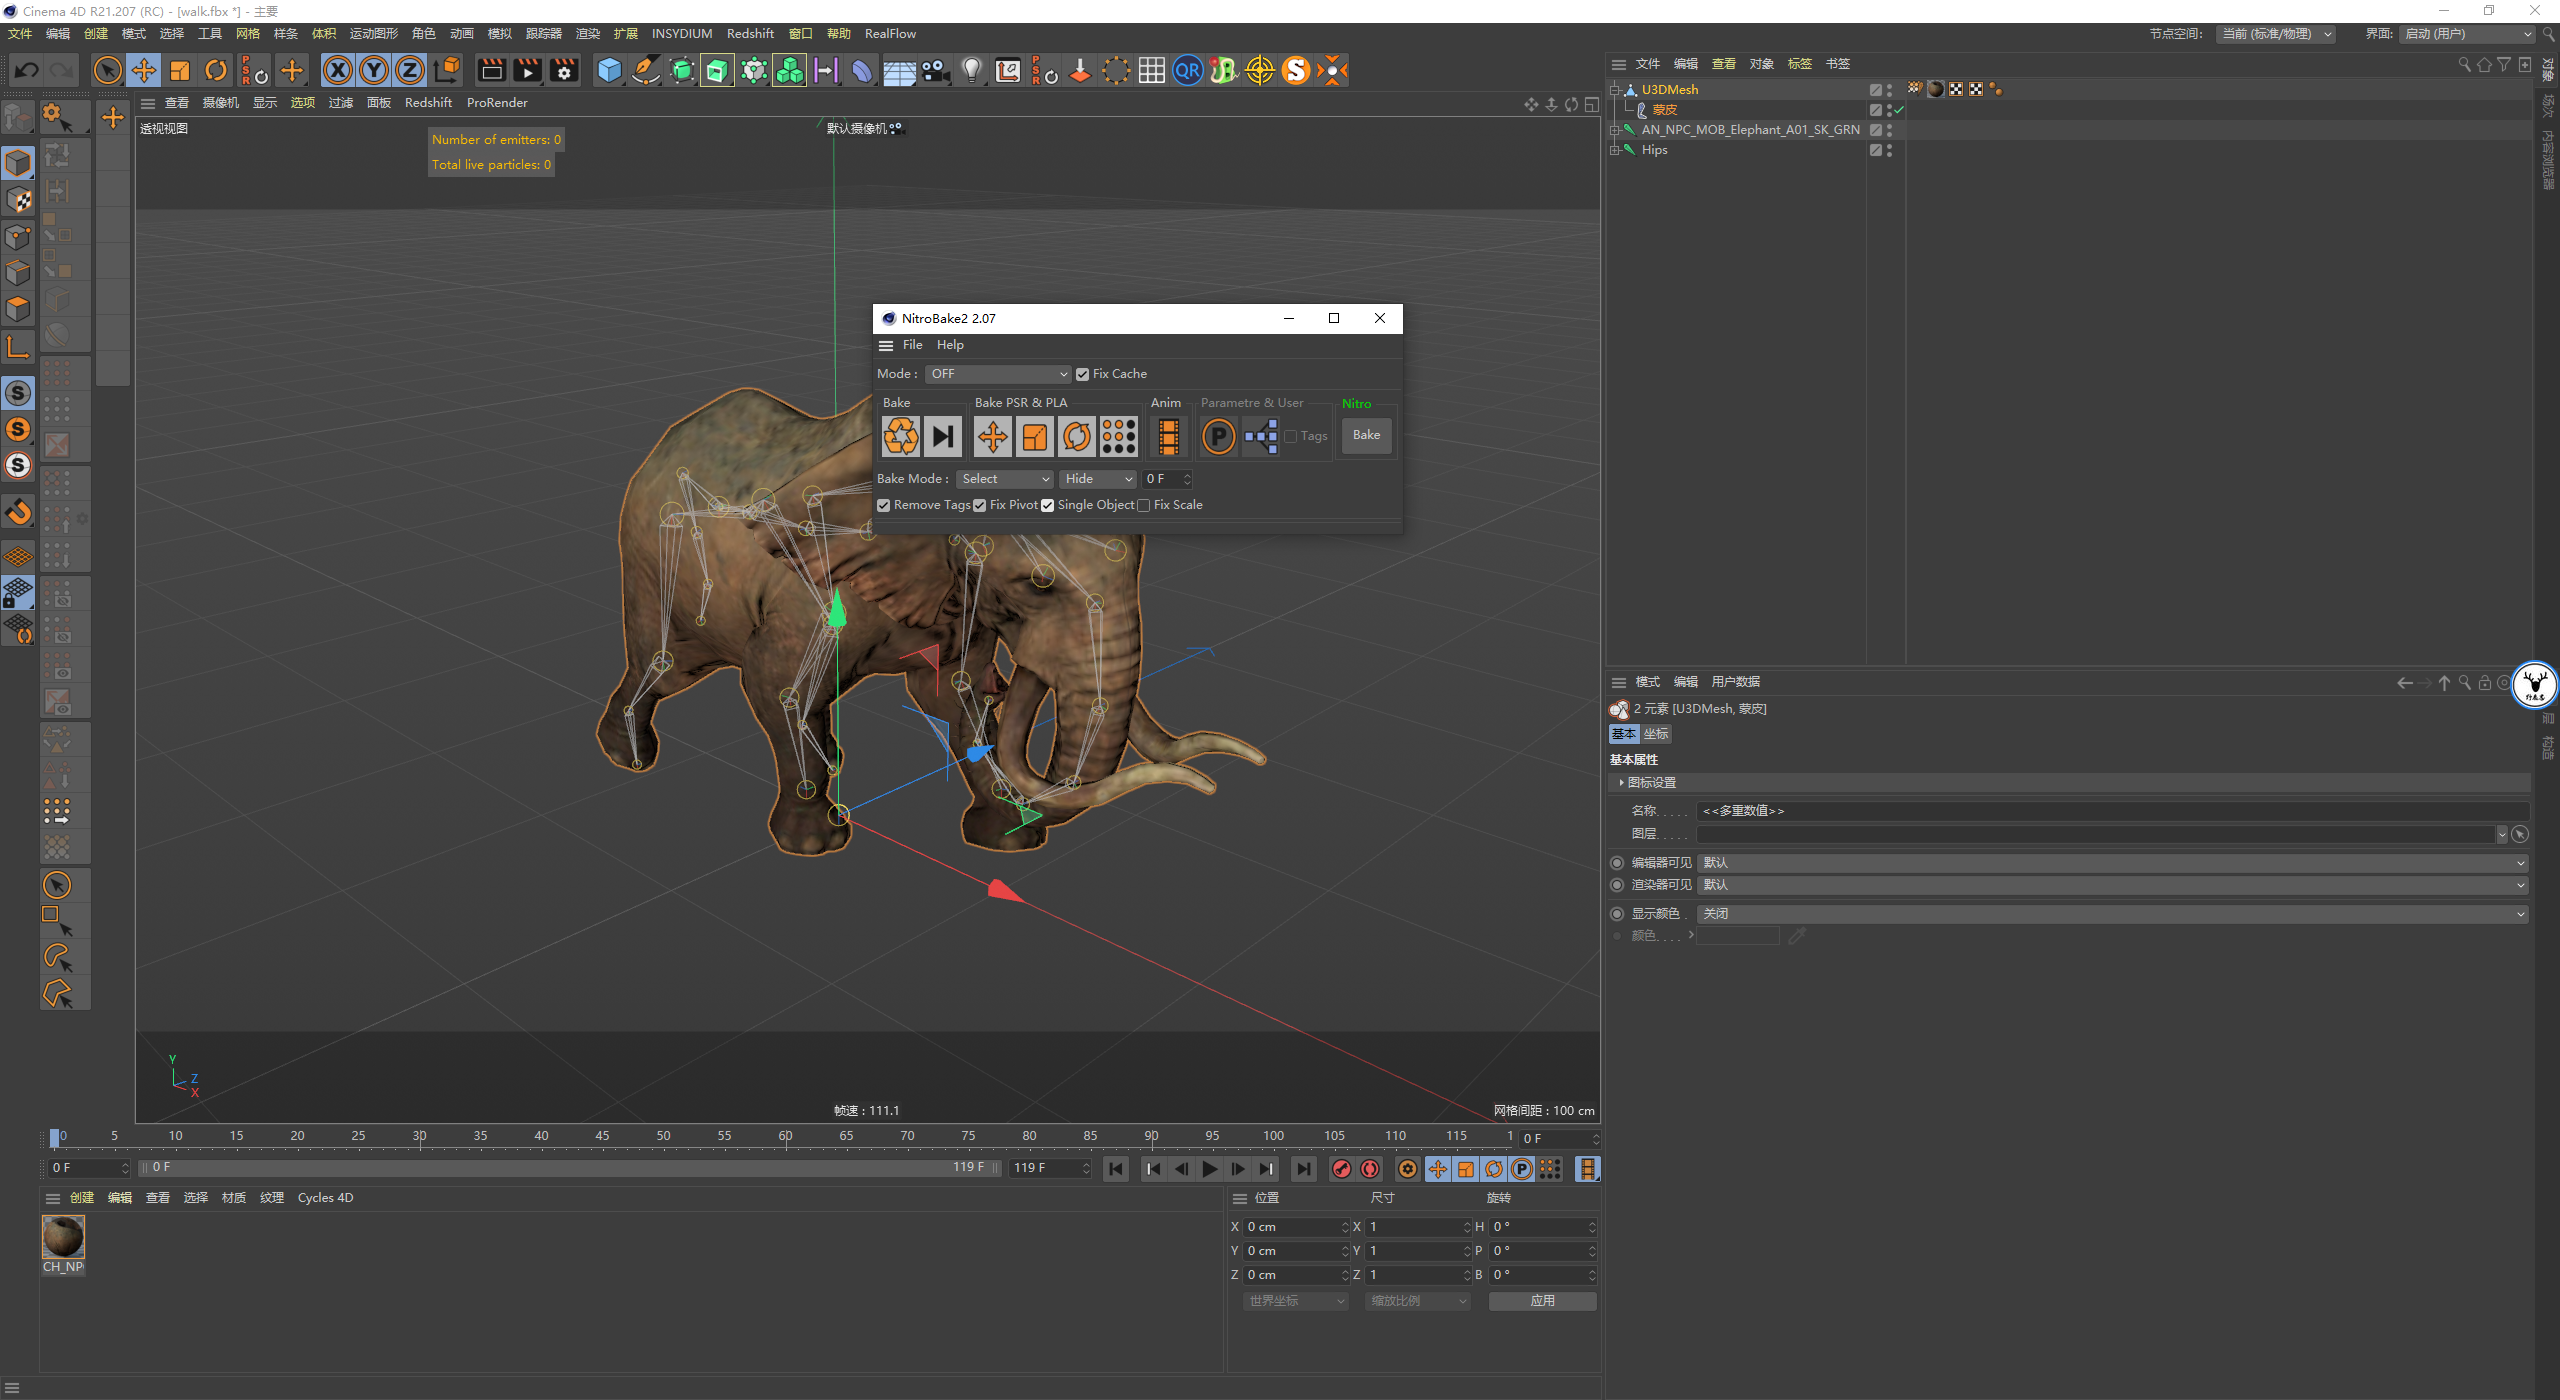2560x1400 pixels.
Task: Expand the Hips object tree
Action: 1614,150
